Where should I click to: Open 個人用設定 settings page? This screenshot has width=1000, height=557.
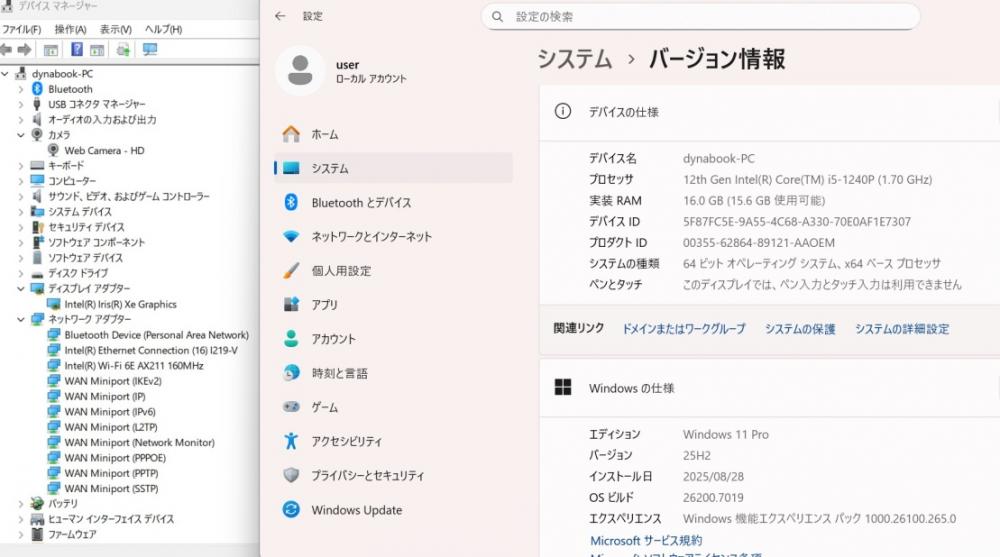(x=393, y=271)
